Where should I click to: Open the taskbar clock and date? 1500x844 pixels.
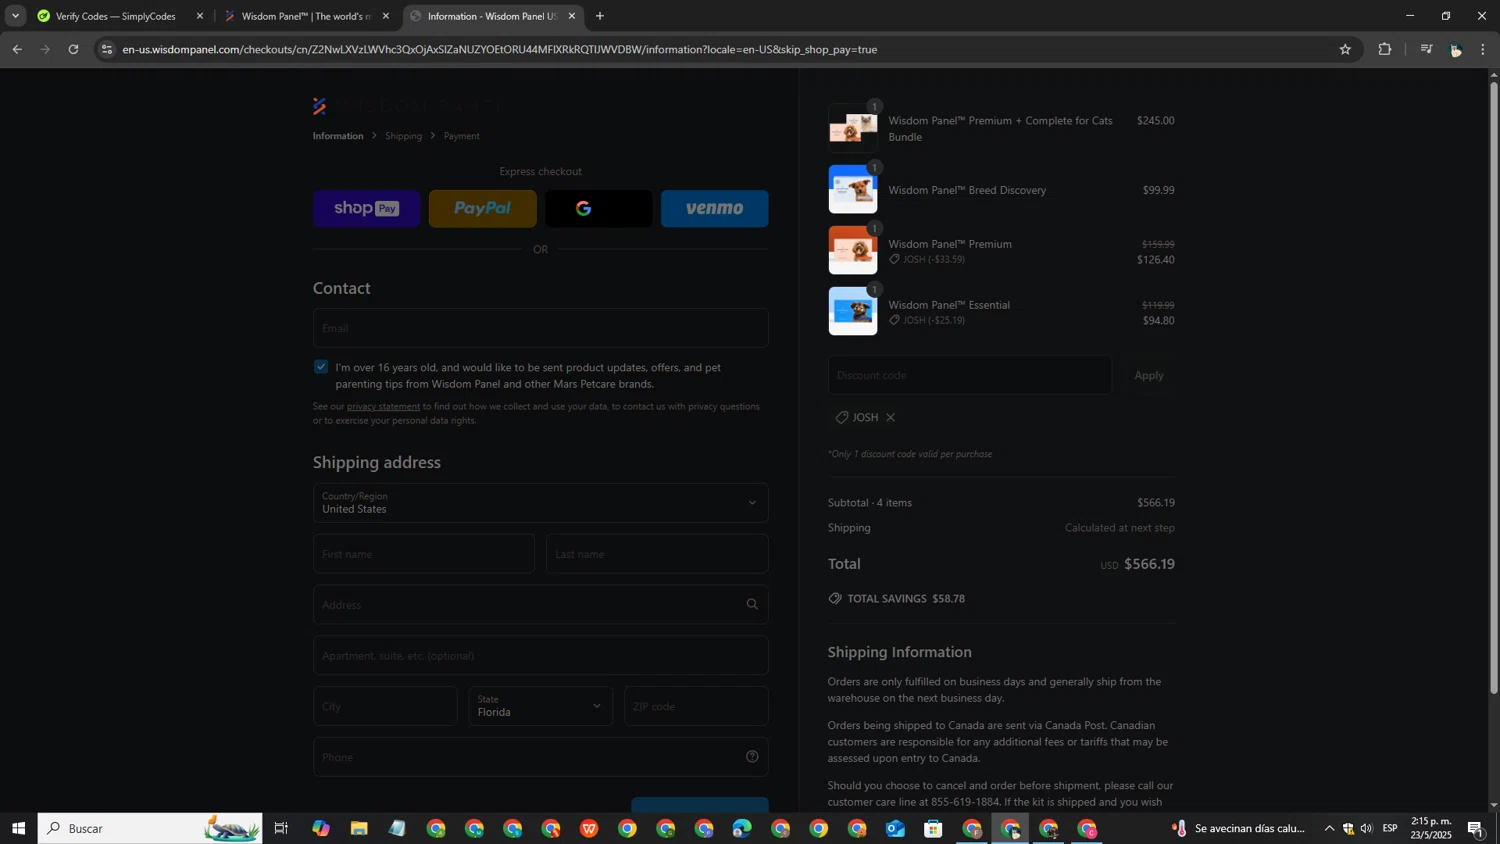click(x=1432, y=828)
